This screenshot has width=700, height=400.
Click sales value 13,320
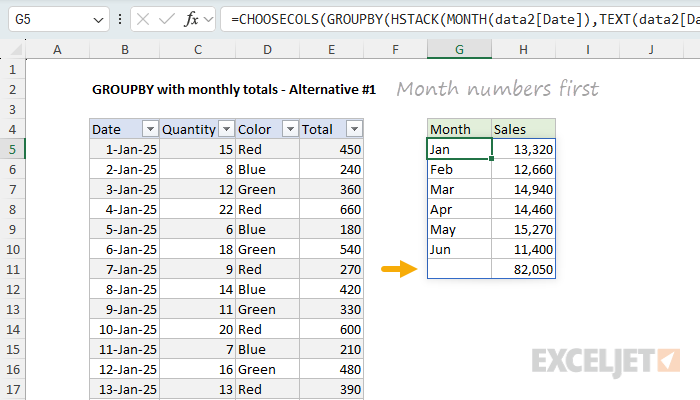[523, 149]
